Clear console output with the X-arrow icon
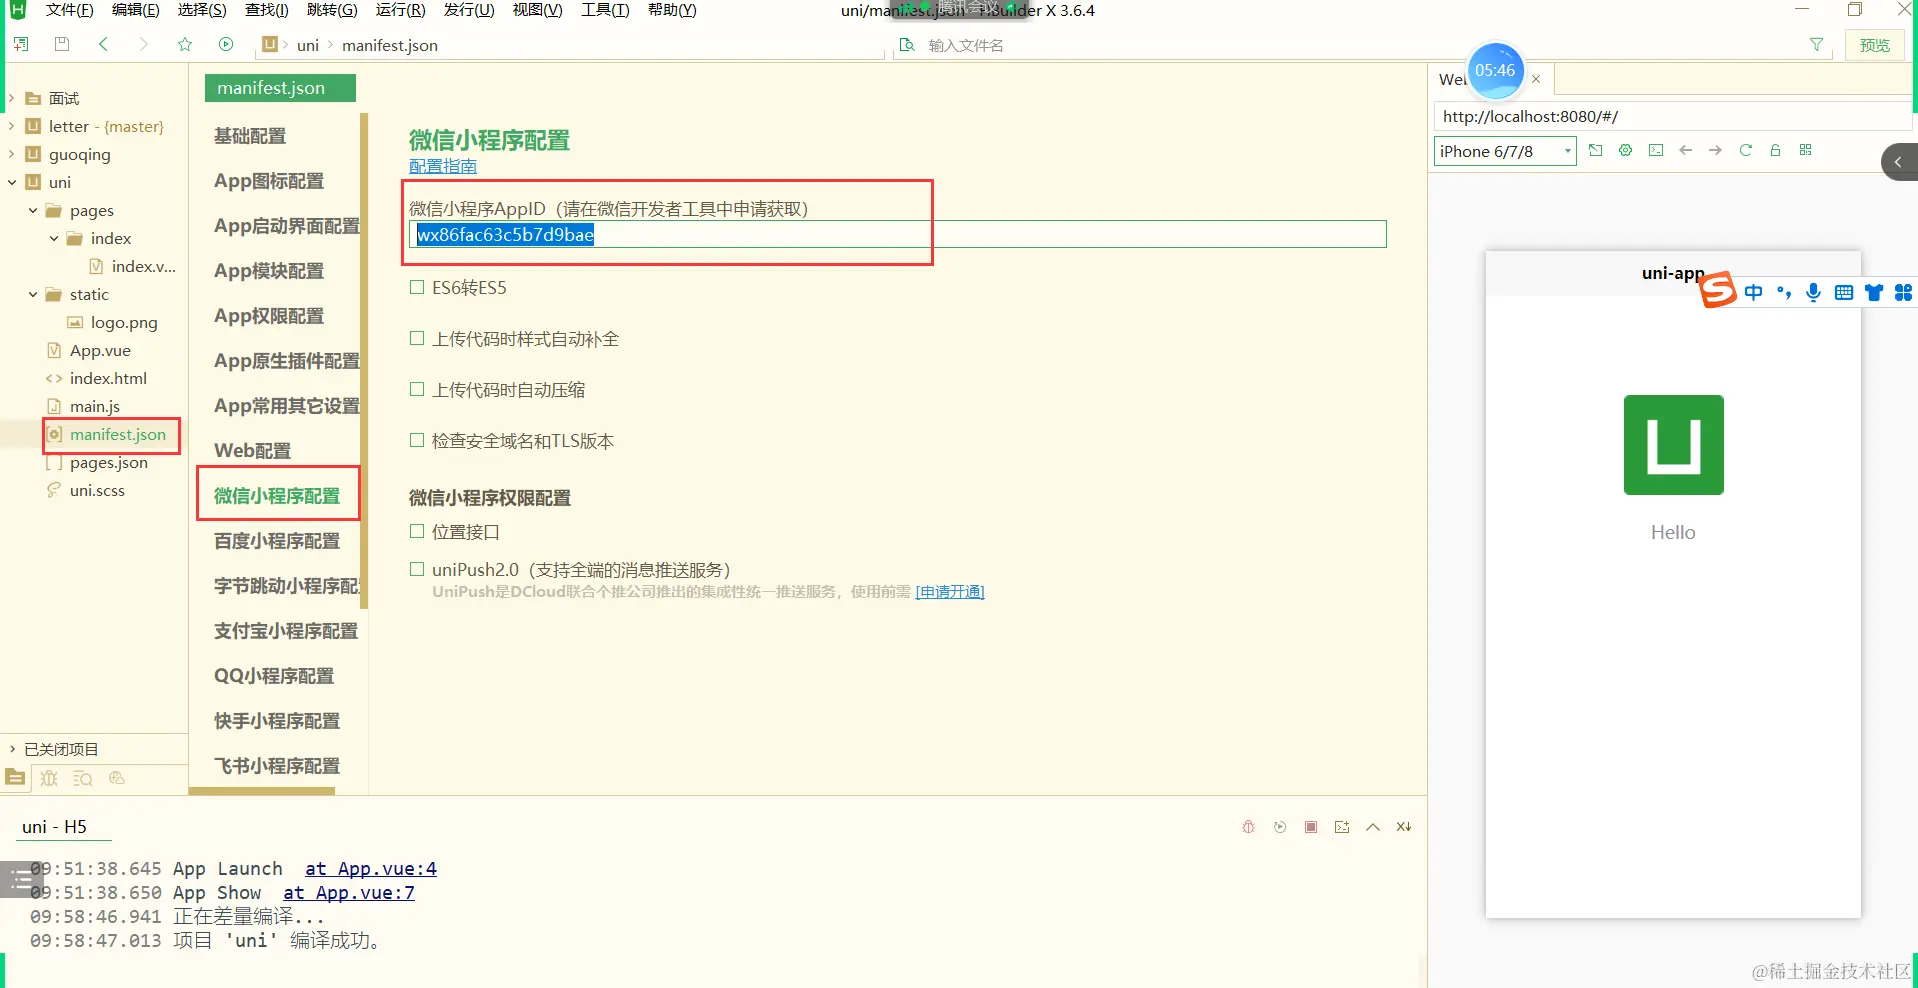The height and width of the screenshot is (988, 1918). [x=1404, y=827]
